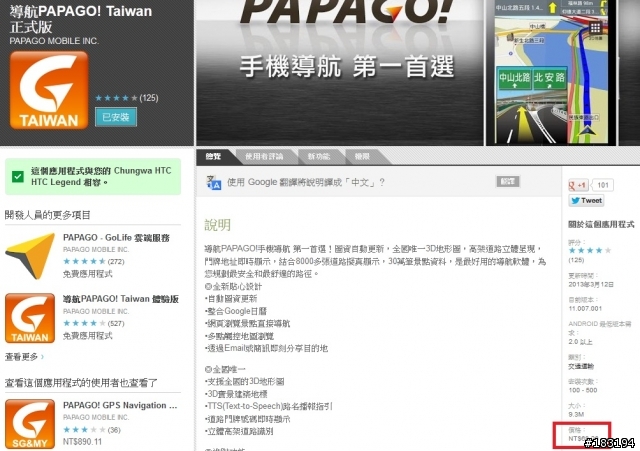This screenshot has height=451, width=640.
Task: Click 免費應用程式 under Taiwan 體驗版 app
Action: (87, 336)
